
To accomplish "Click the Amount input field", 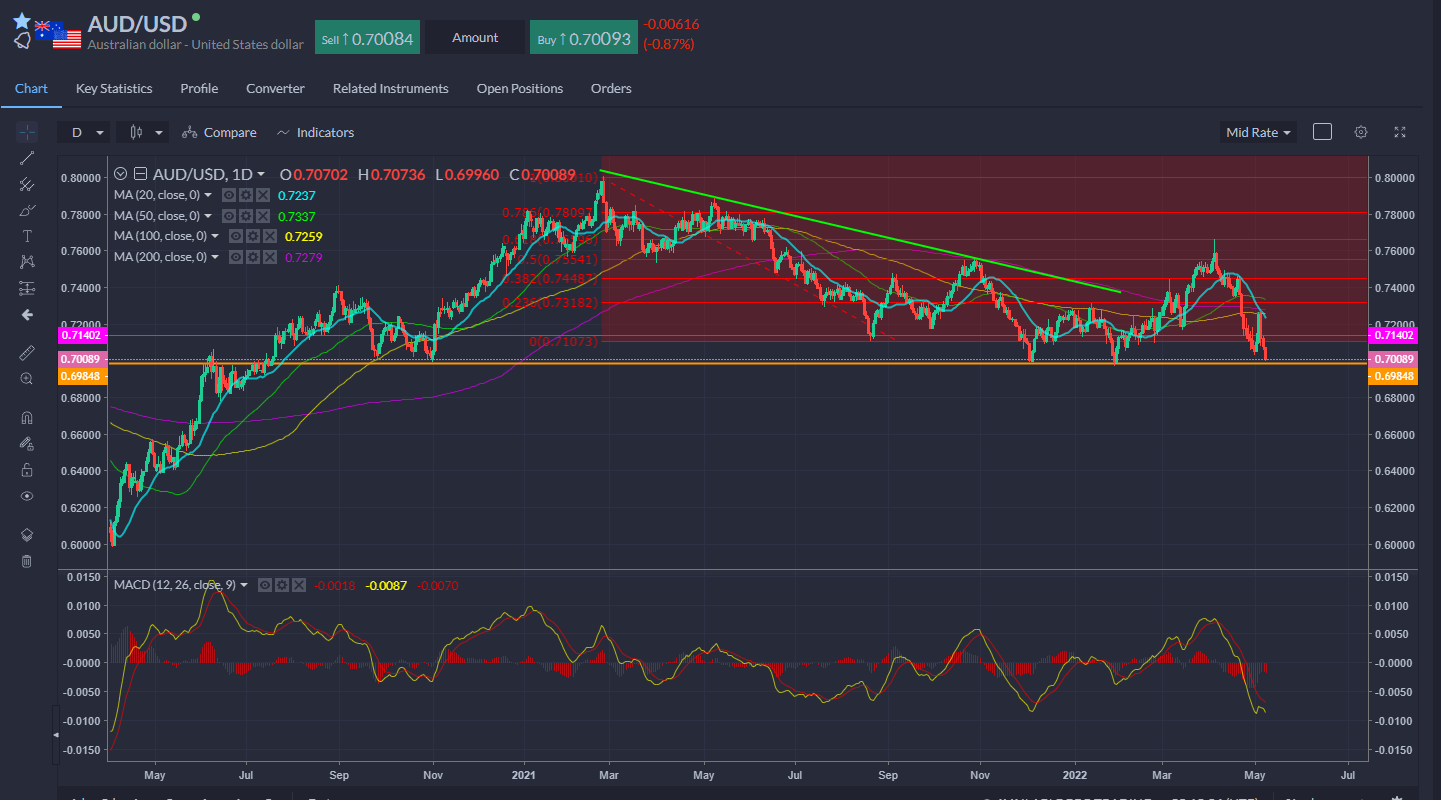I will [475, 38].
